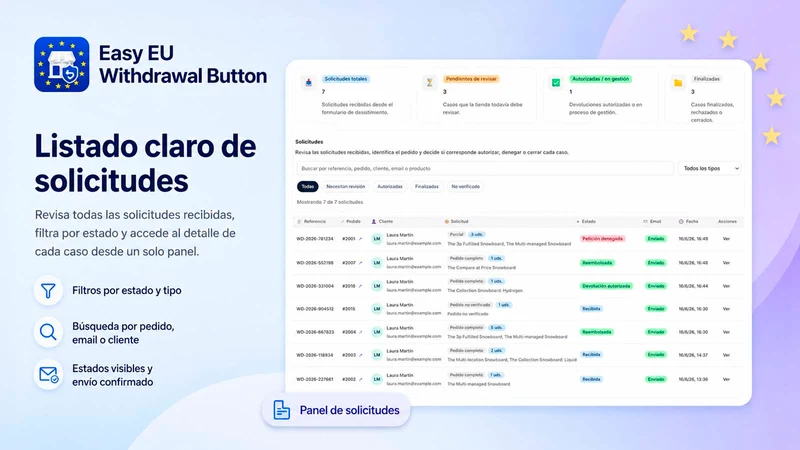The height and width of the screenshot is (450, 800).
Task: Click Ver for request WD-2026-331004
Action: (x=726, y=286)
